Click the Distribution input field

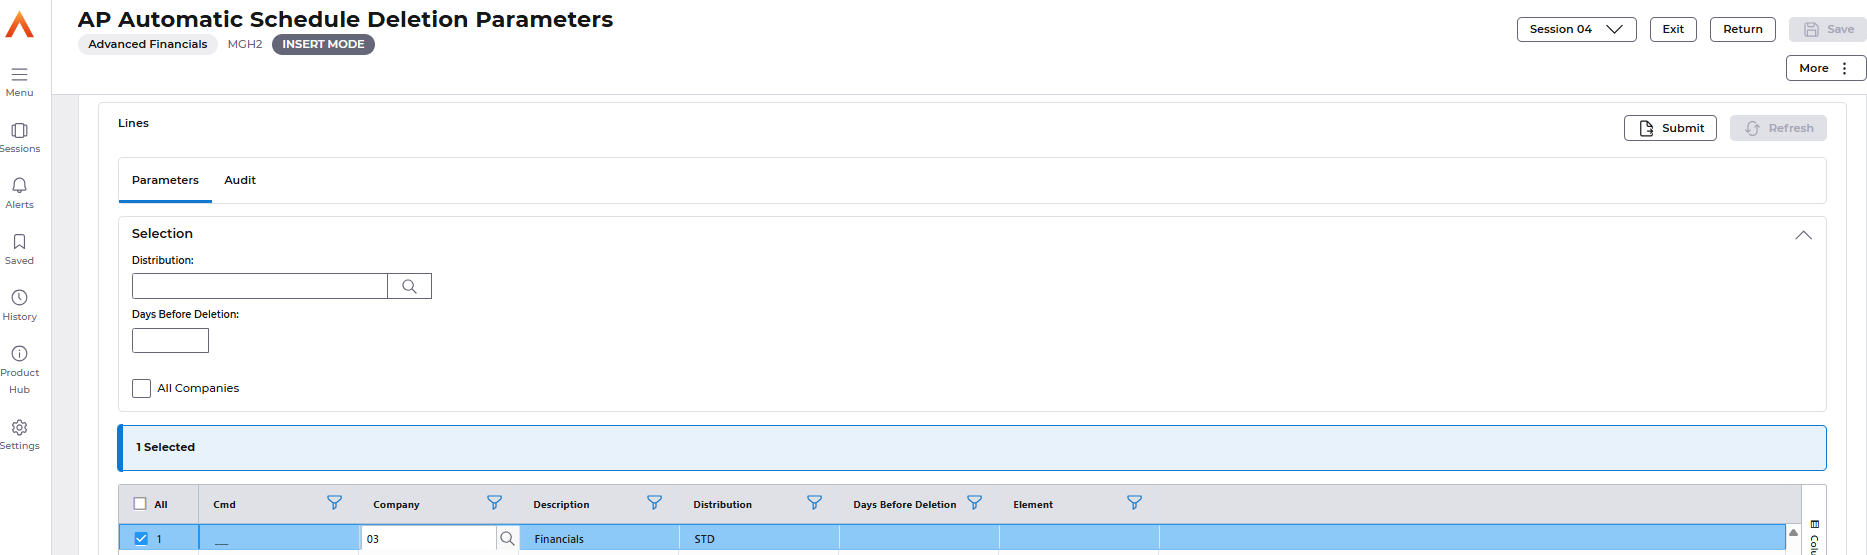coord(260,286)
